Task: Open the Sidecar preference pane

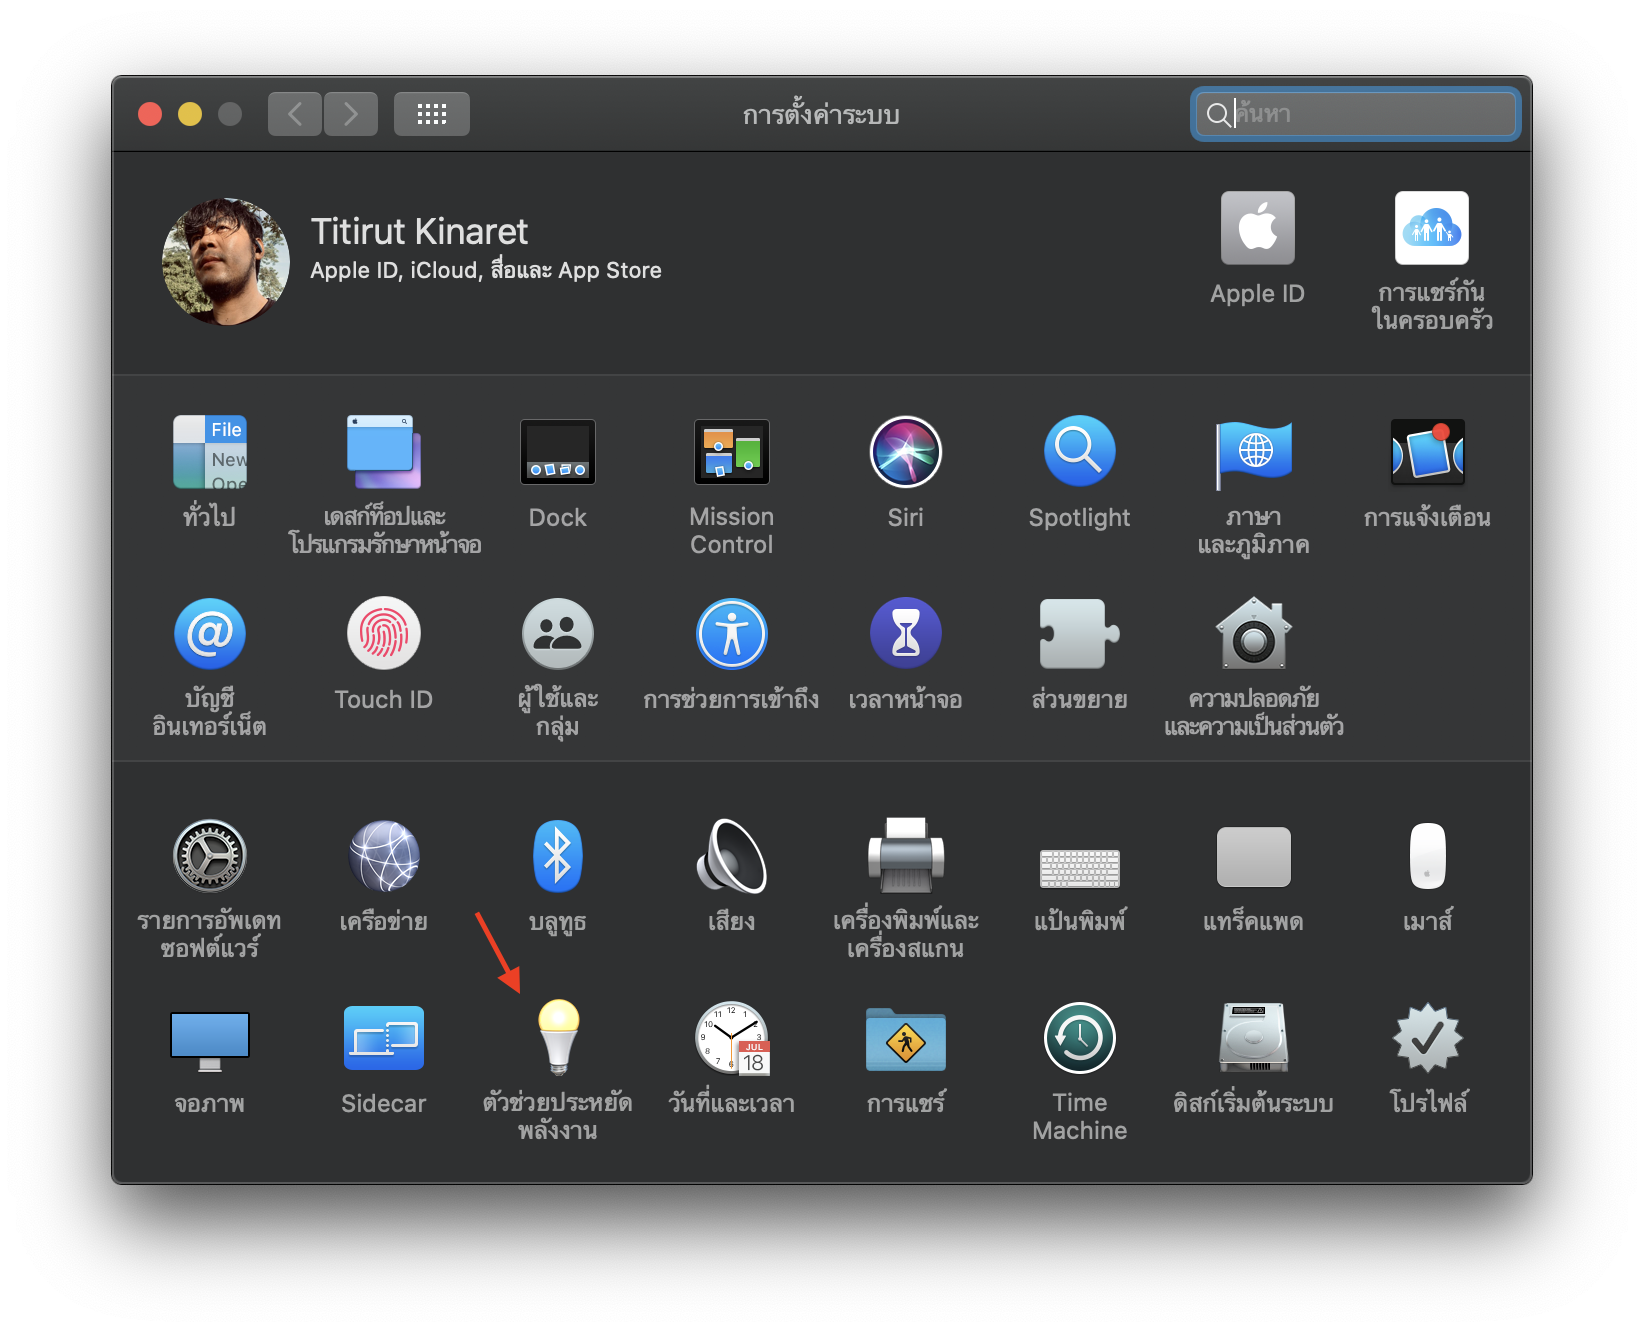Action: [x=384, y=1038]
